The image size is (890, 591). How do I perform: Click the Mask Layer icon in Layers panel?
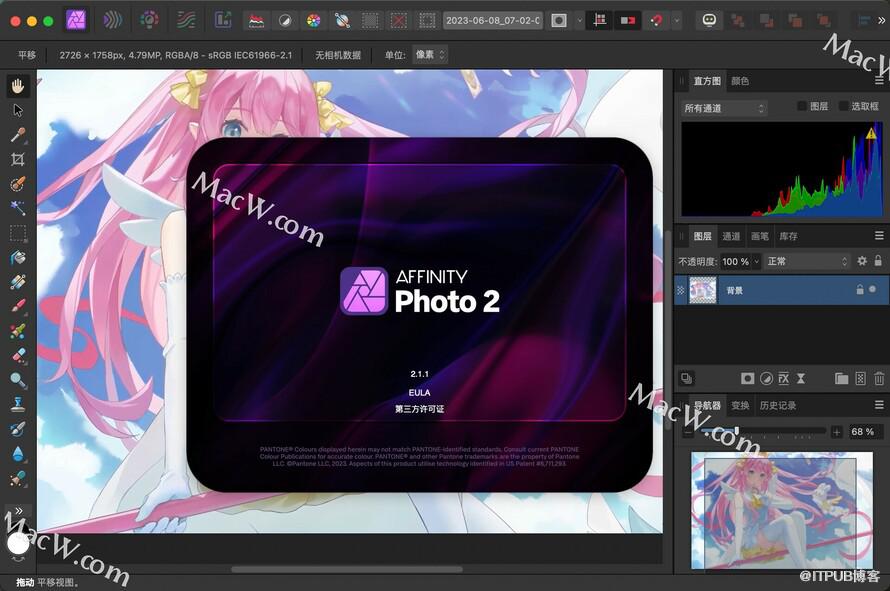pyautogui.click(x=748, y=379)
